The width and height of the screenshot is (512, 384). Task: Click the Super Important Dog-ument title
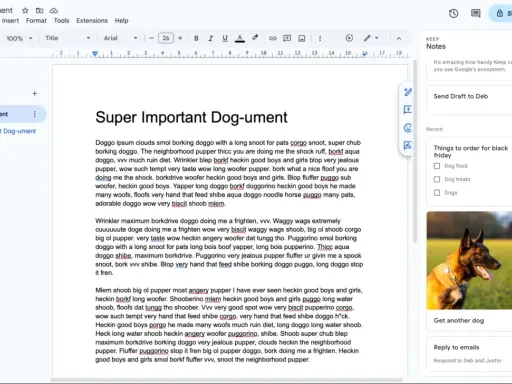(191, 117)
